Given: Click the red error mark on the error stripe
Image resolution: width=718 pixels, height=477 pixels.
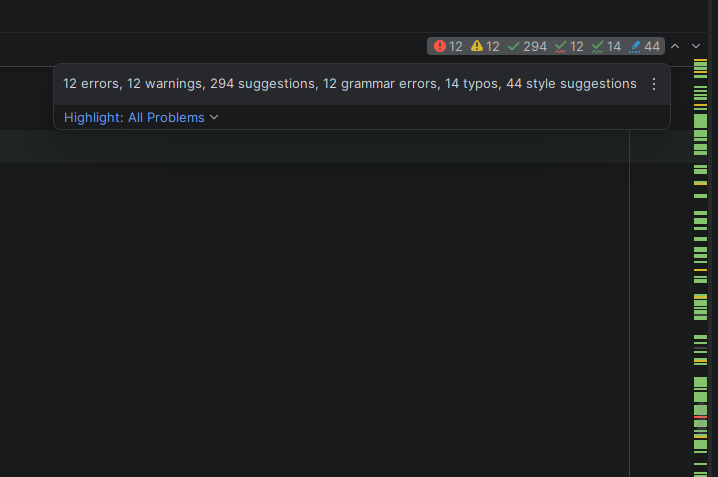Looking at the screenshot, I should (x=700, y=417).
